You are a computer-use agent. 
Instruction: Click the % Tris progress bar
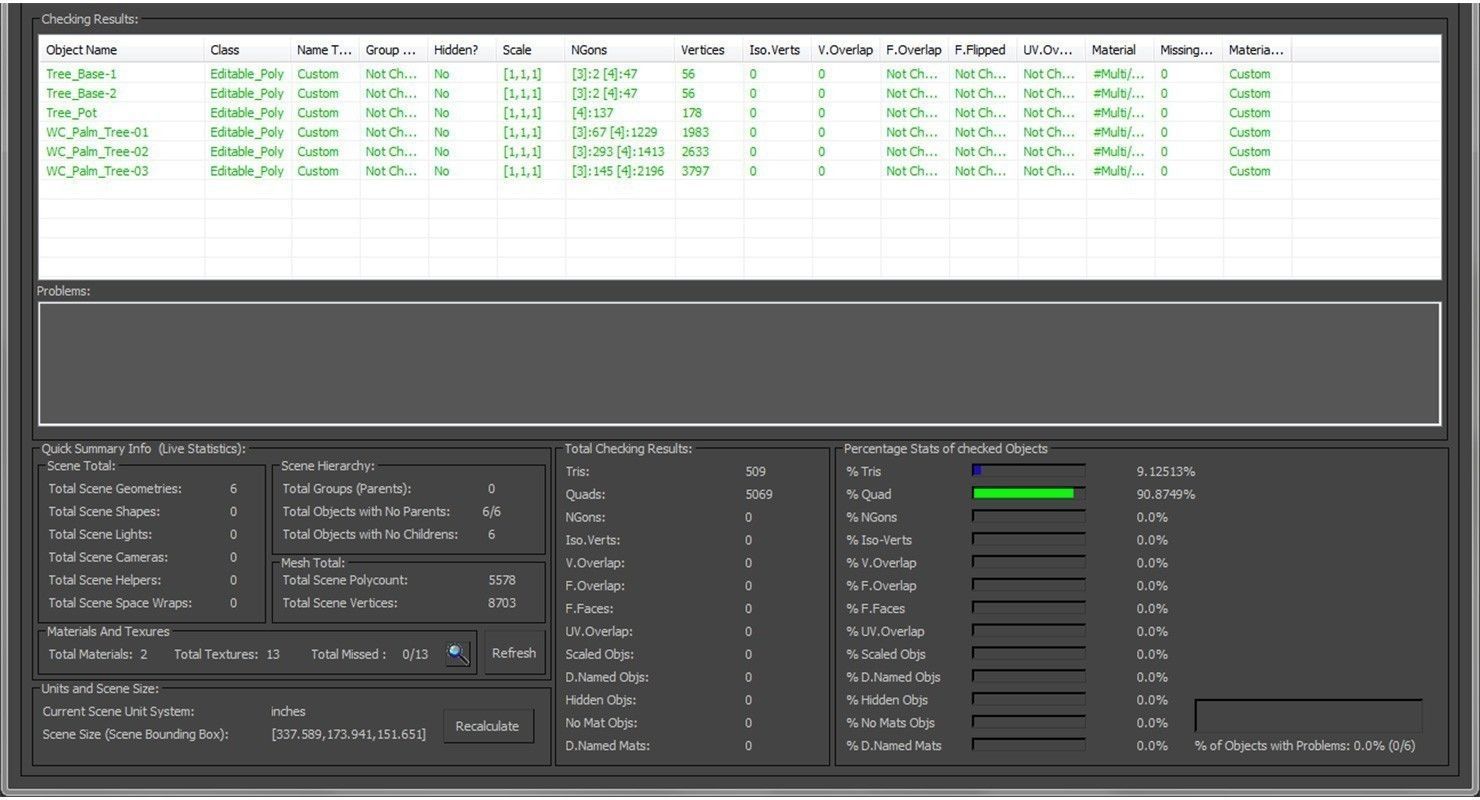pyautogui.click(x=1029, y=471)
